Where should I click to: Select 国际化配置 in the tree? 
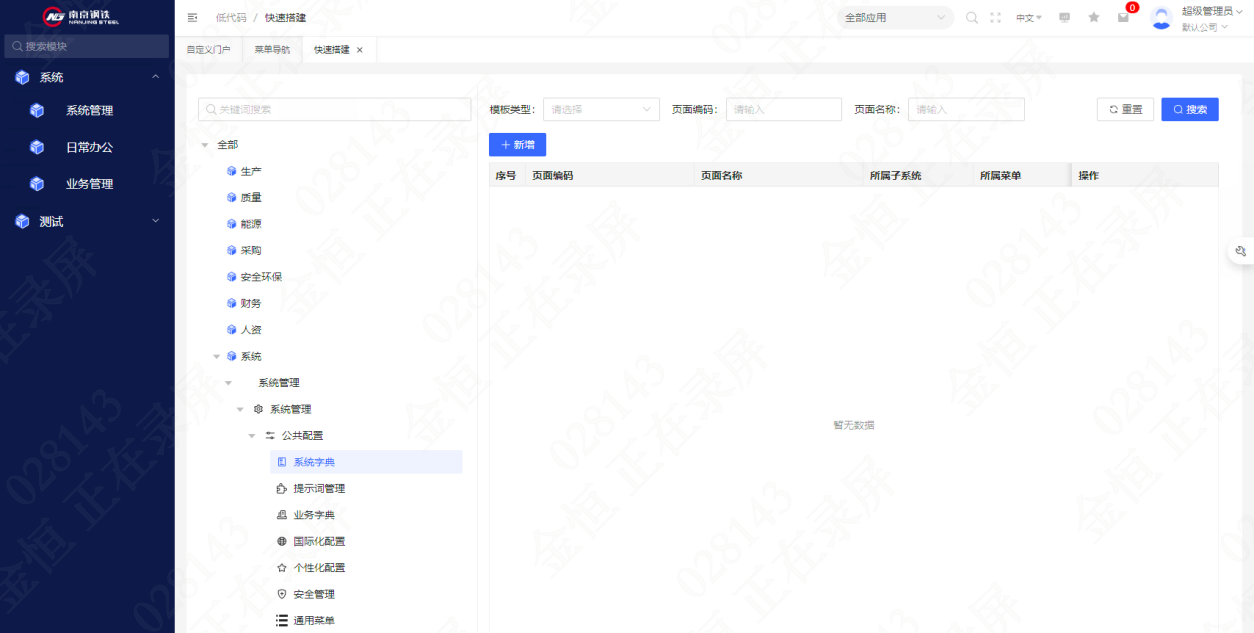(x=319, y=541)
